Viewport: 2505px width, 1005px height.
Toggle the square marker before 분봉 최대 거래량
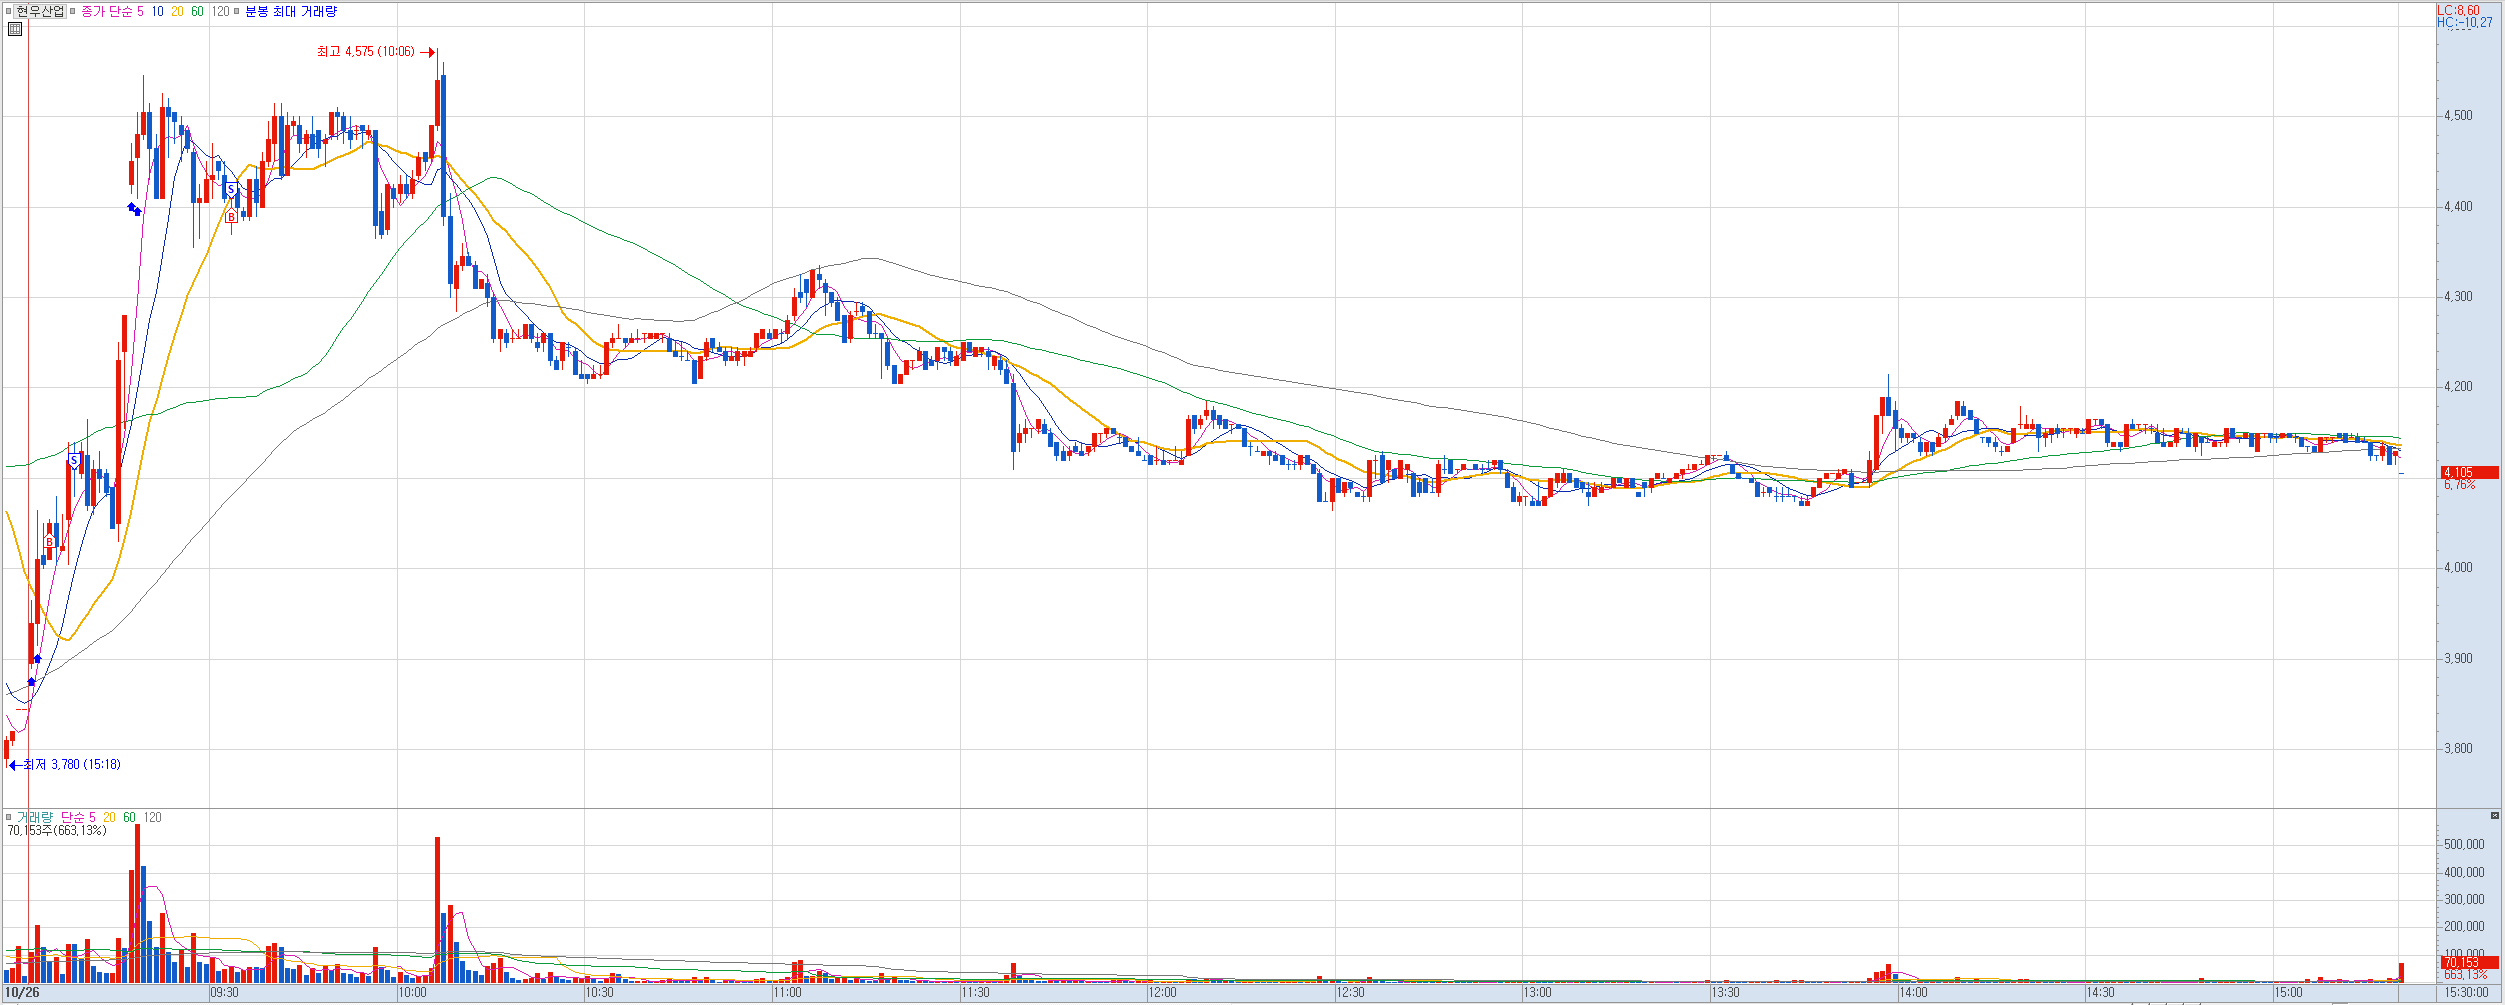pyautogui.click(x=237, y=11)
